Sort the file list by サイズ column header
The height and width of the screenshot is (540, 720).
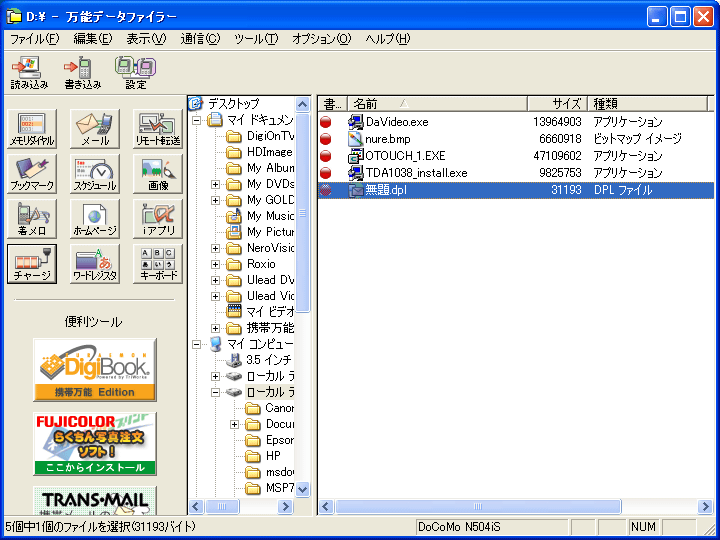pos(555,103)
